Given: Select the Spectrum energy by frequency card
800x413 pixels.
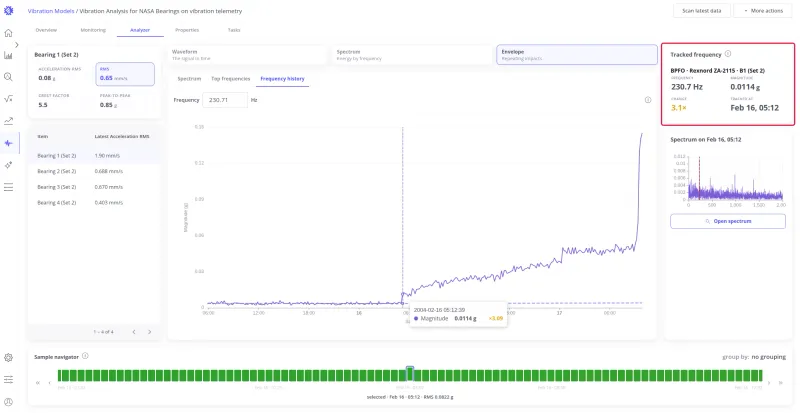Looking at the screenshot, I should tap(411, 55).
